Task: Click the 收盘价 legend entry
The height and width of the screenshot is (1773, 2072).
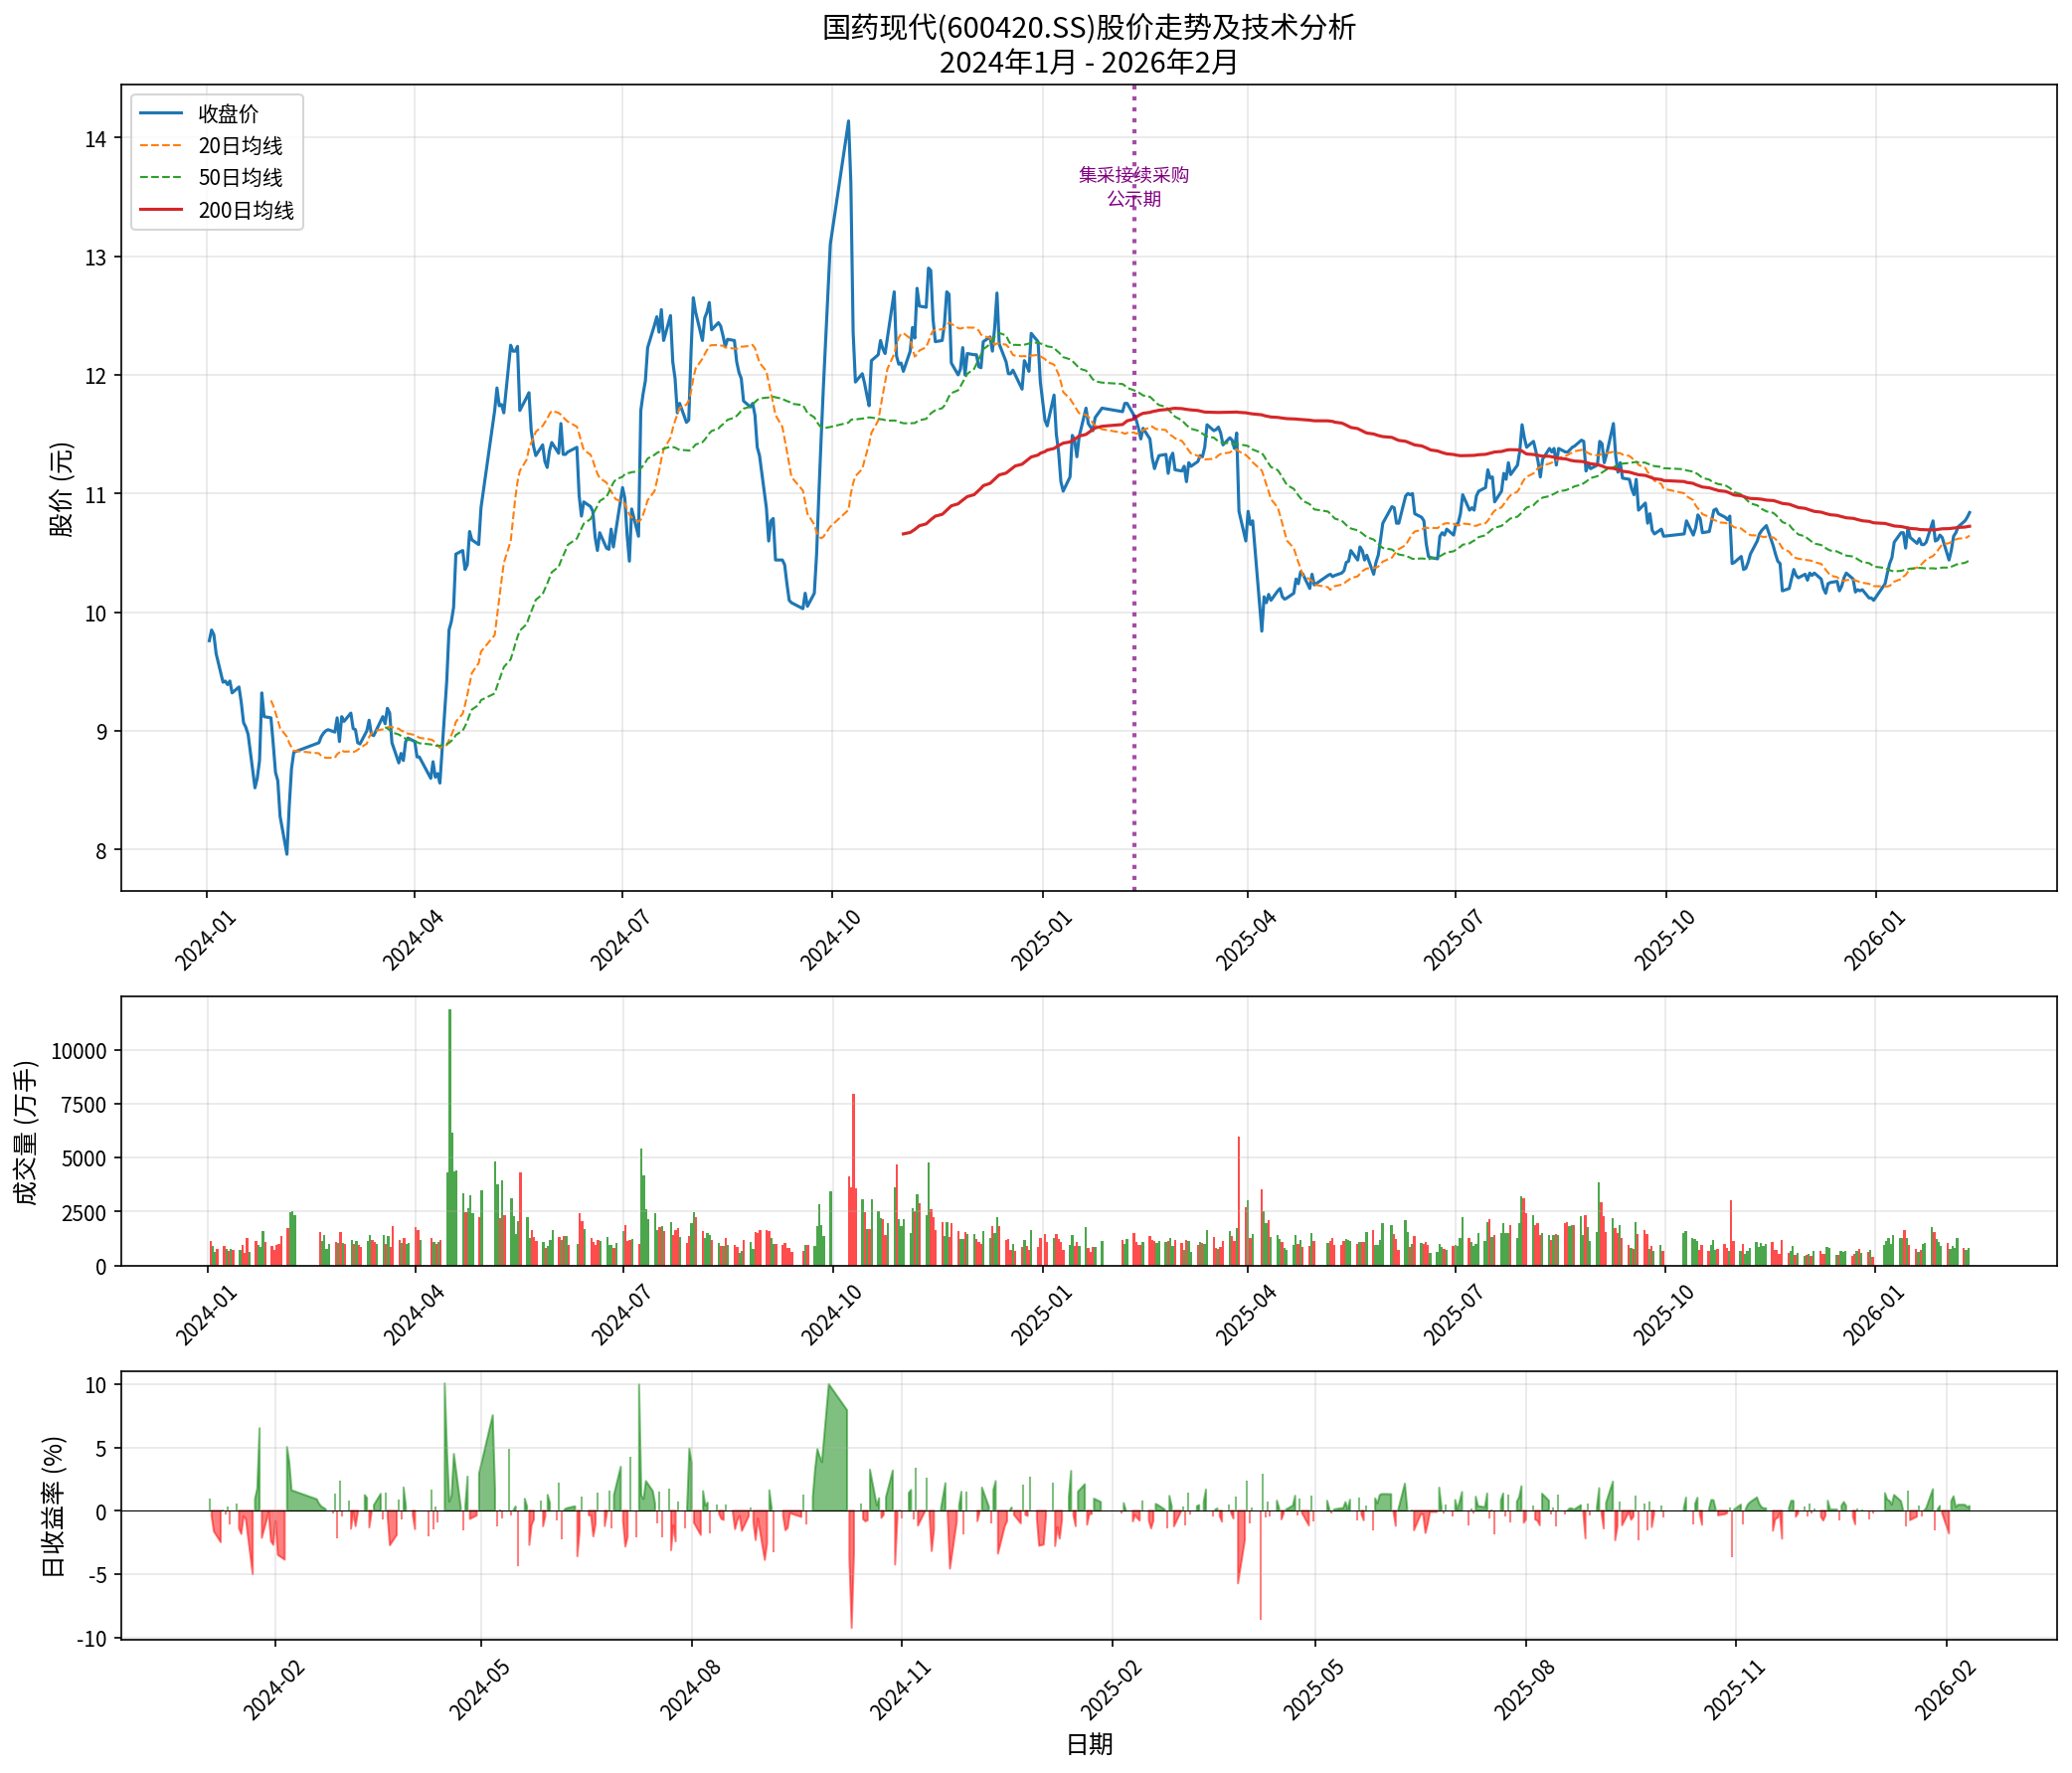Action: (x=227, y=114)
